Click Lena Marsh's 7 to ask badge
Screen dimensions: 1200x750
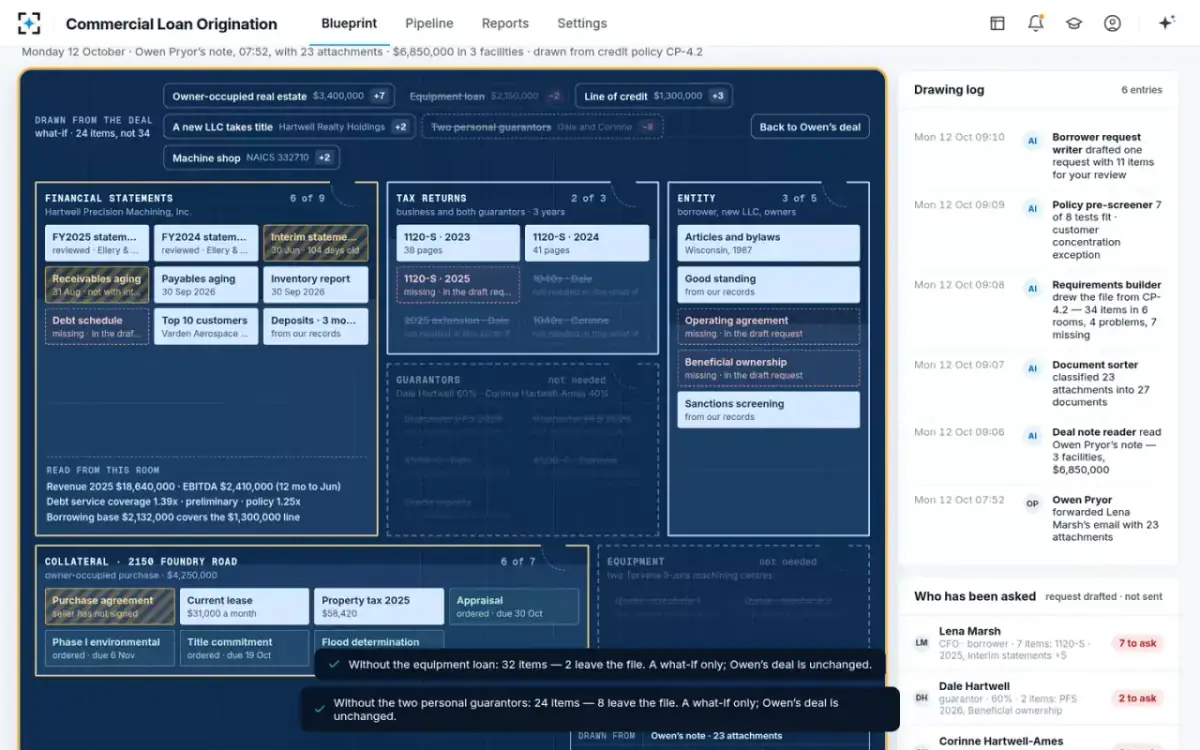pyautogui.click(x=1137, y=643)
